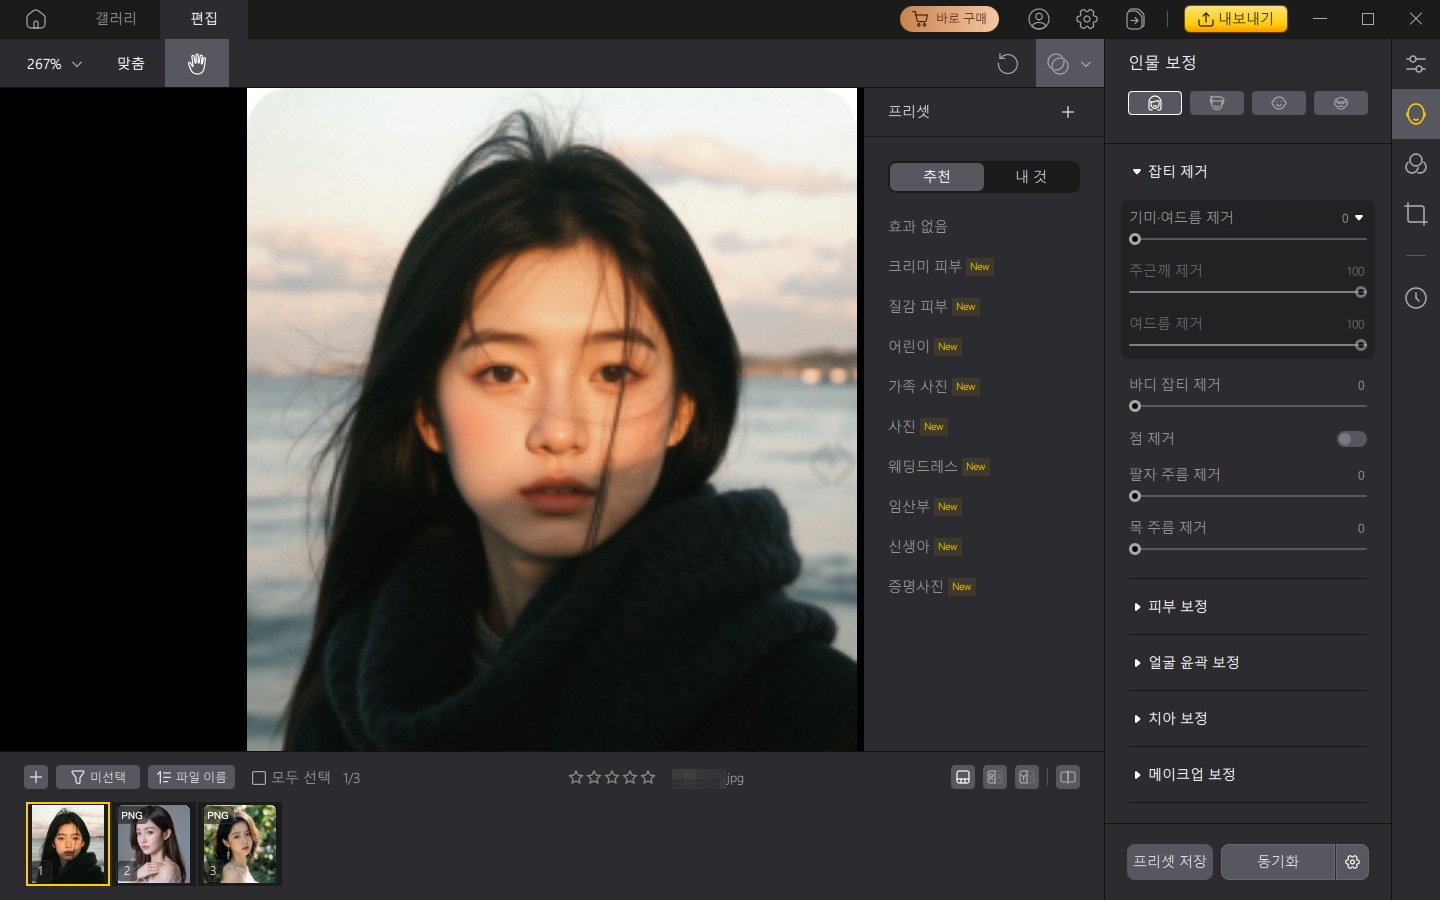Image resolution: width=1440 pixels, height=900 pixels.
Task: Select the male face retouch category icon
Action: click(1217, 103)
